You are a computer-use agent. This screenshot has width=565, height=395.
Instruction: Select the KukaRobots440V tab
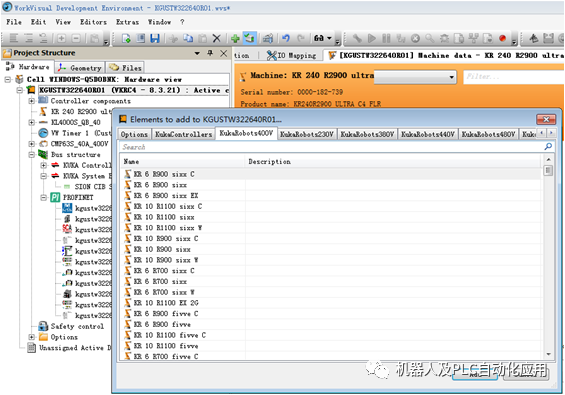(x=428, y=134)
